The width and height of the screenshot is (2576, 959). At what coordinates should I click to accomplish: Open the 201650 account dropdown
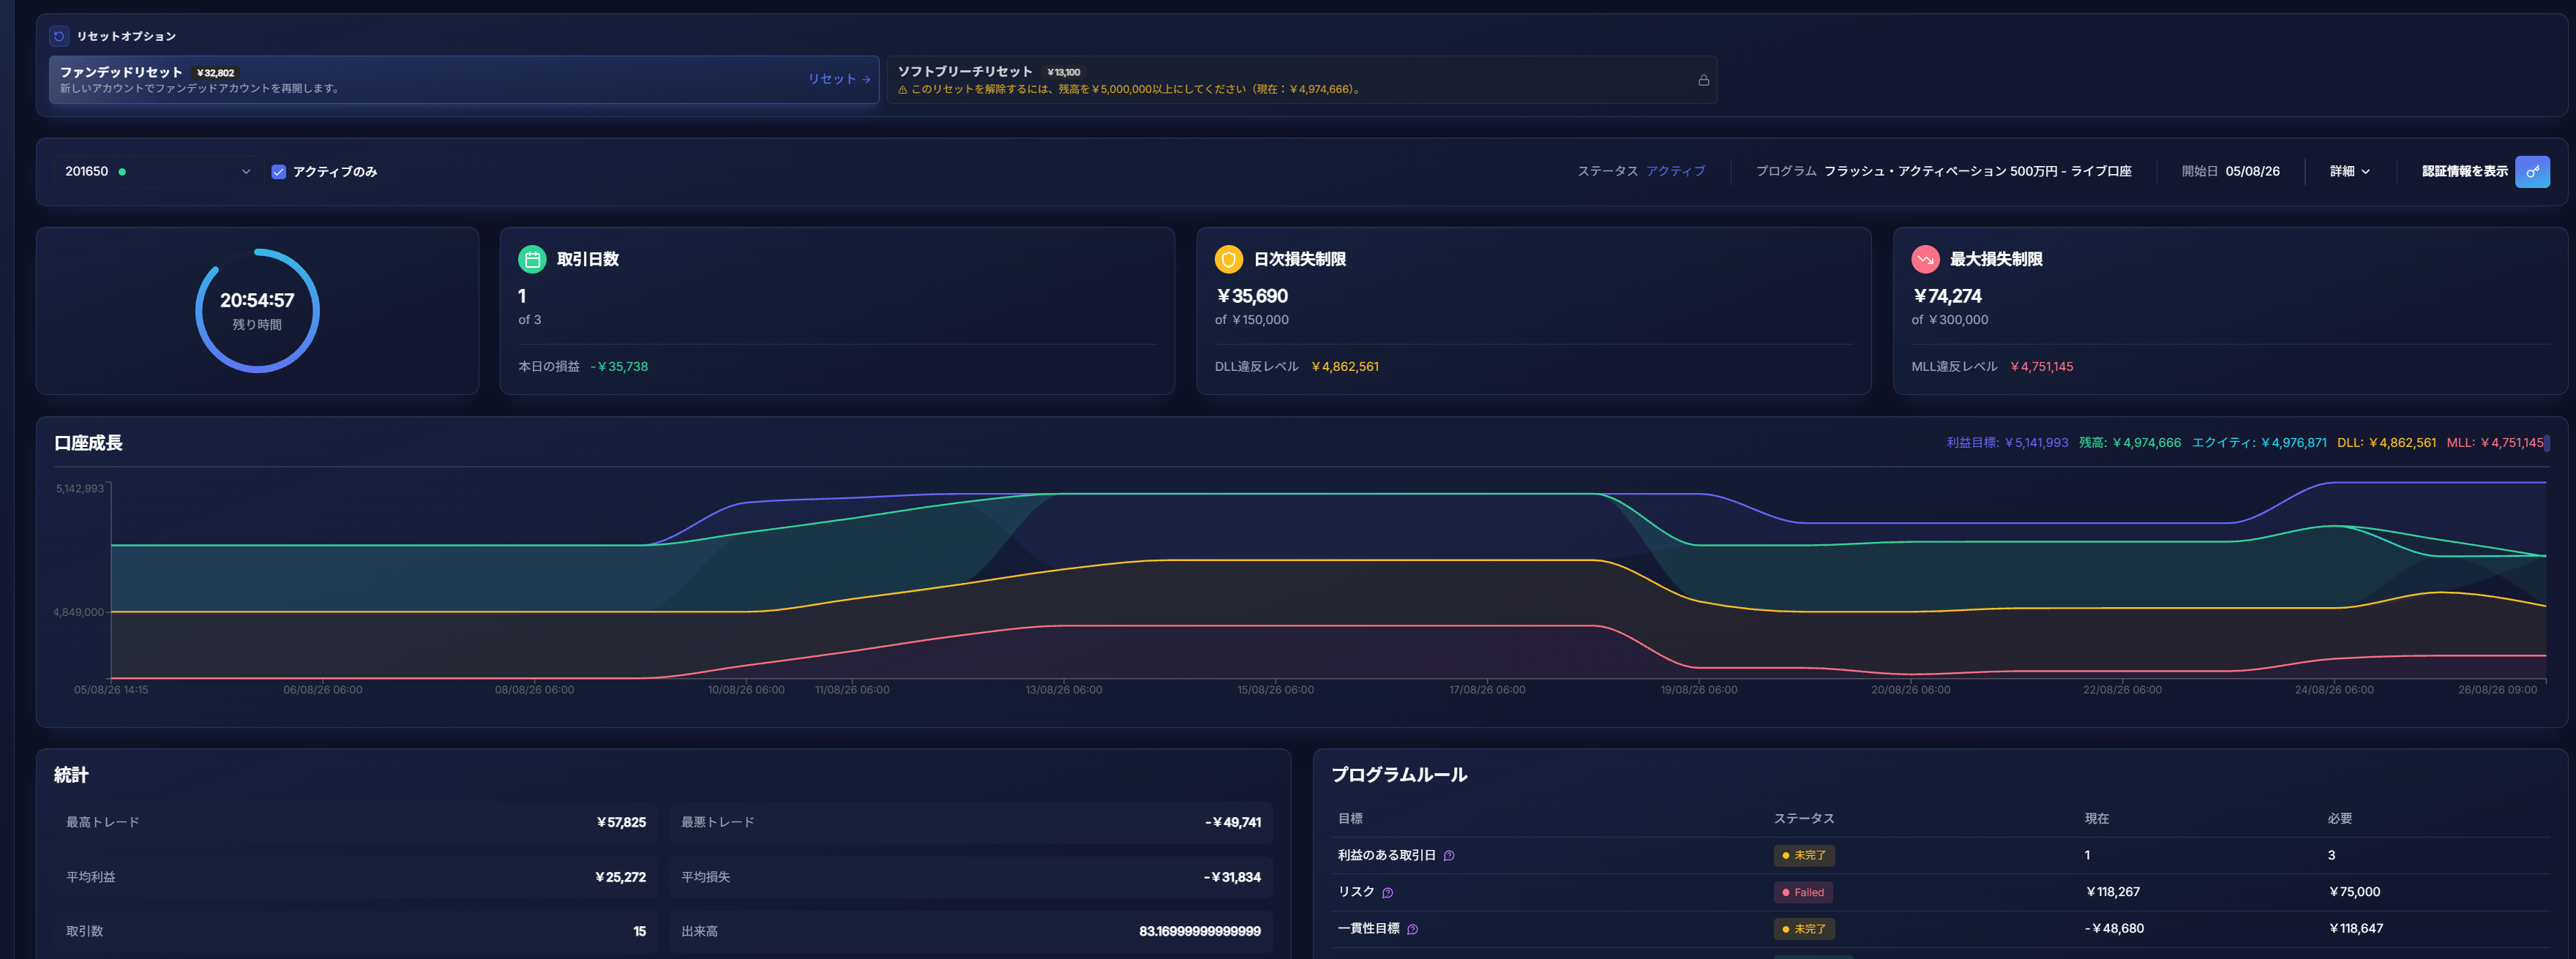coord(158,171)
